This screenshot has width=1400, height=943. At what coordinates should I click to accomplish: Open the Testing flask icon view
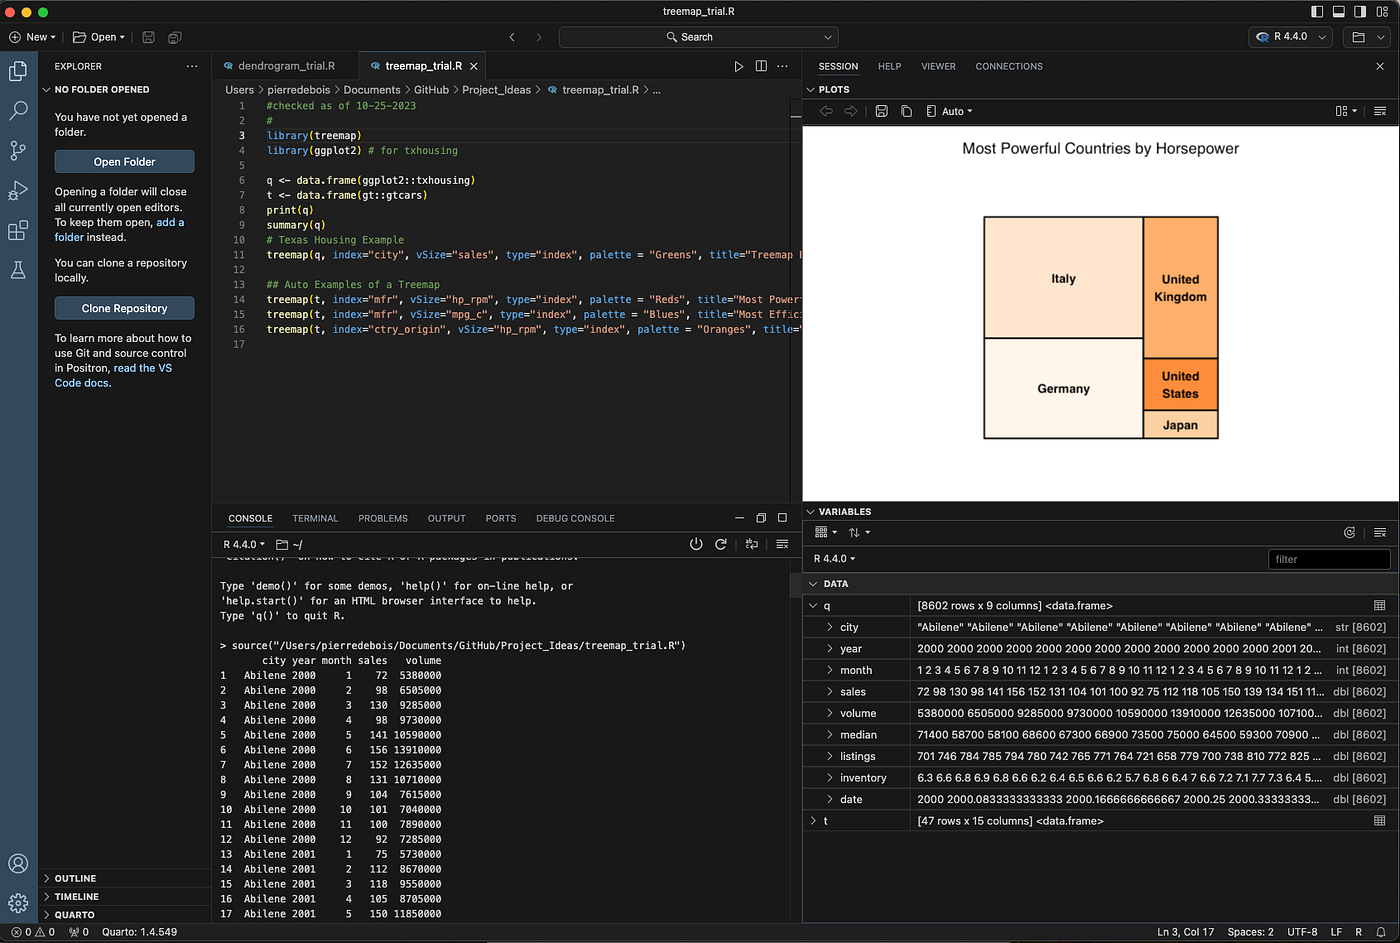click(x=18, y=270)
